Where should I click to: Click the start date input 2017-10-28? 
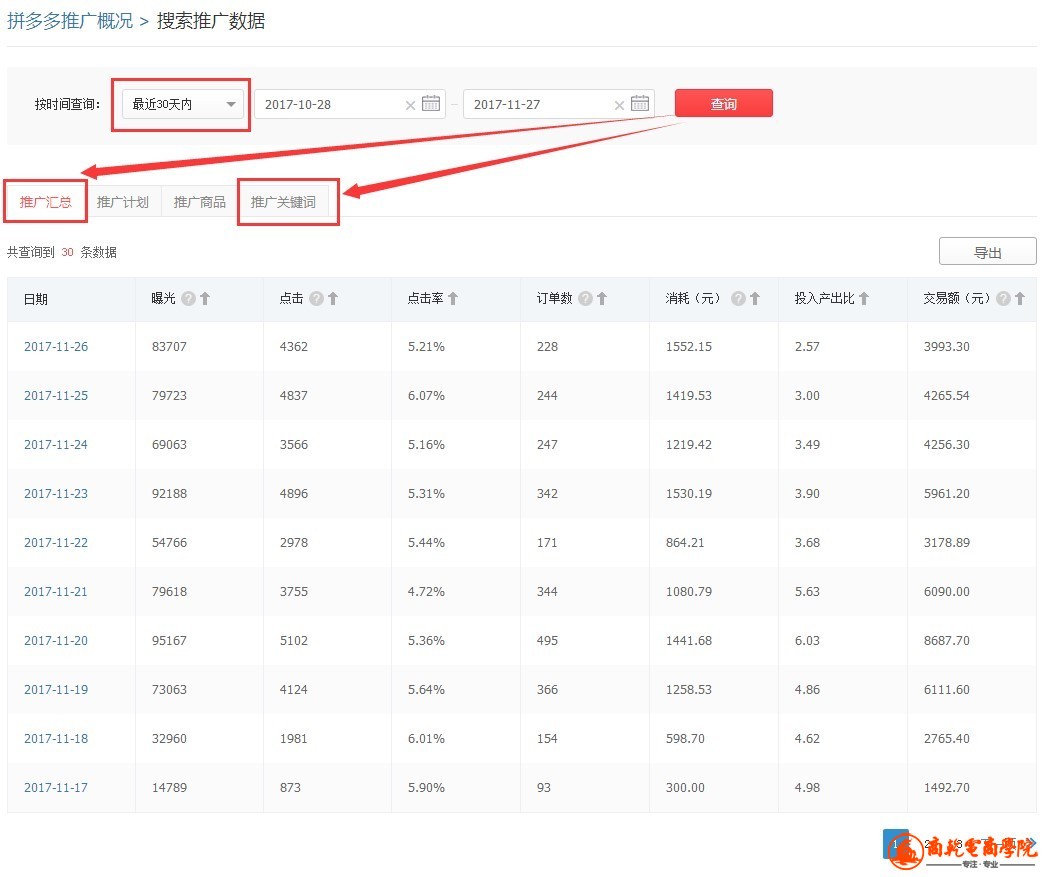(x=350, y=104)
